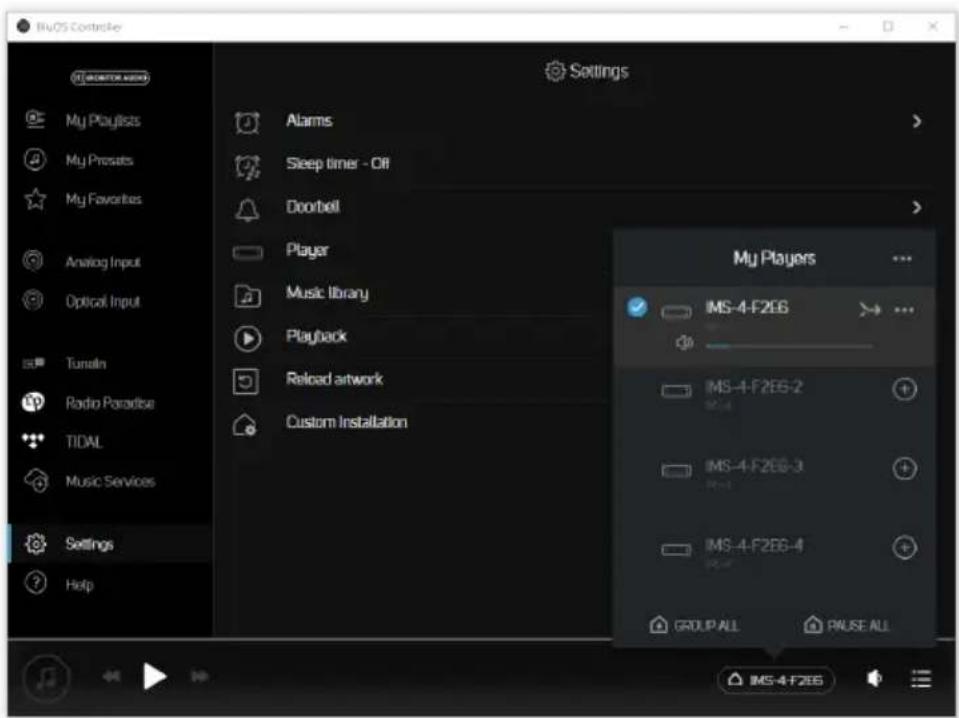Open My Players more options menu
Screen dimensions: 959x718
coord(902,259)
